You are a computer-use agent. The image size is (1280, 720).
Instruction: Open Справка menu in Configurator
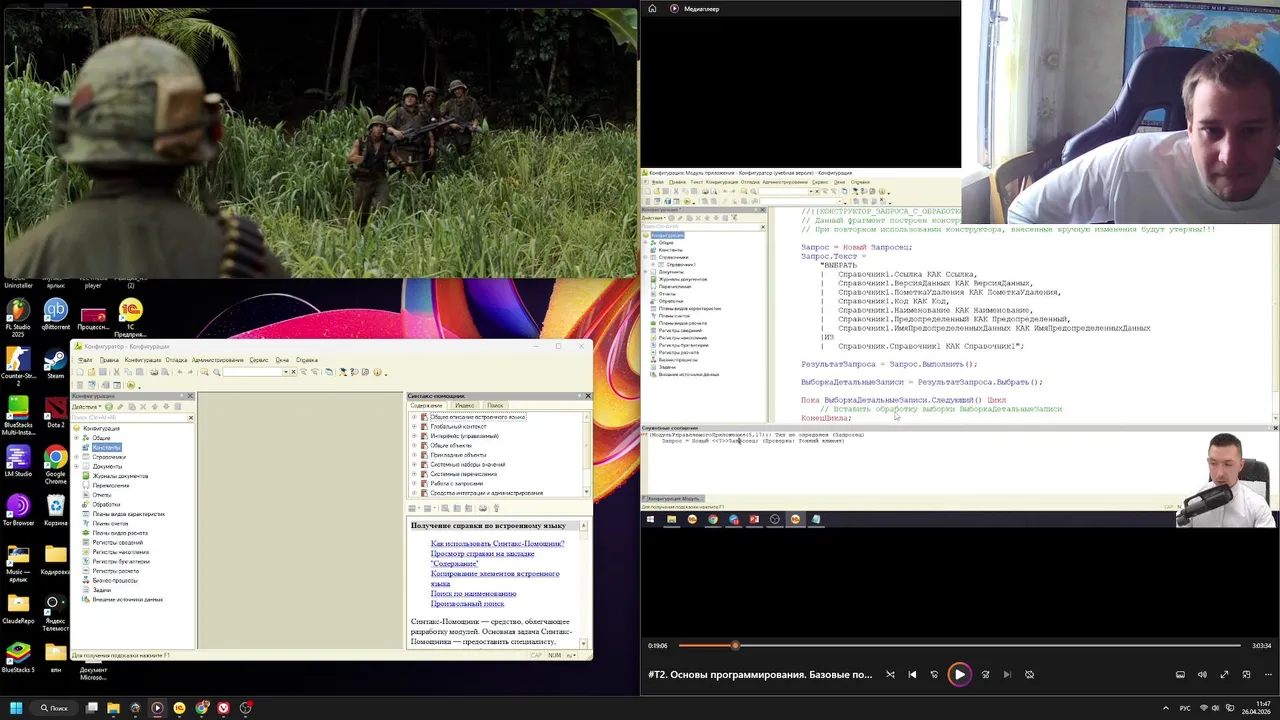307,360
